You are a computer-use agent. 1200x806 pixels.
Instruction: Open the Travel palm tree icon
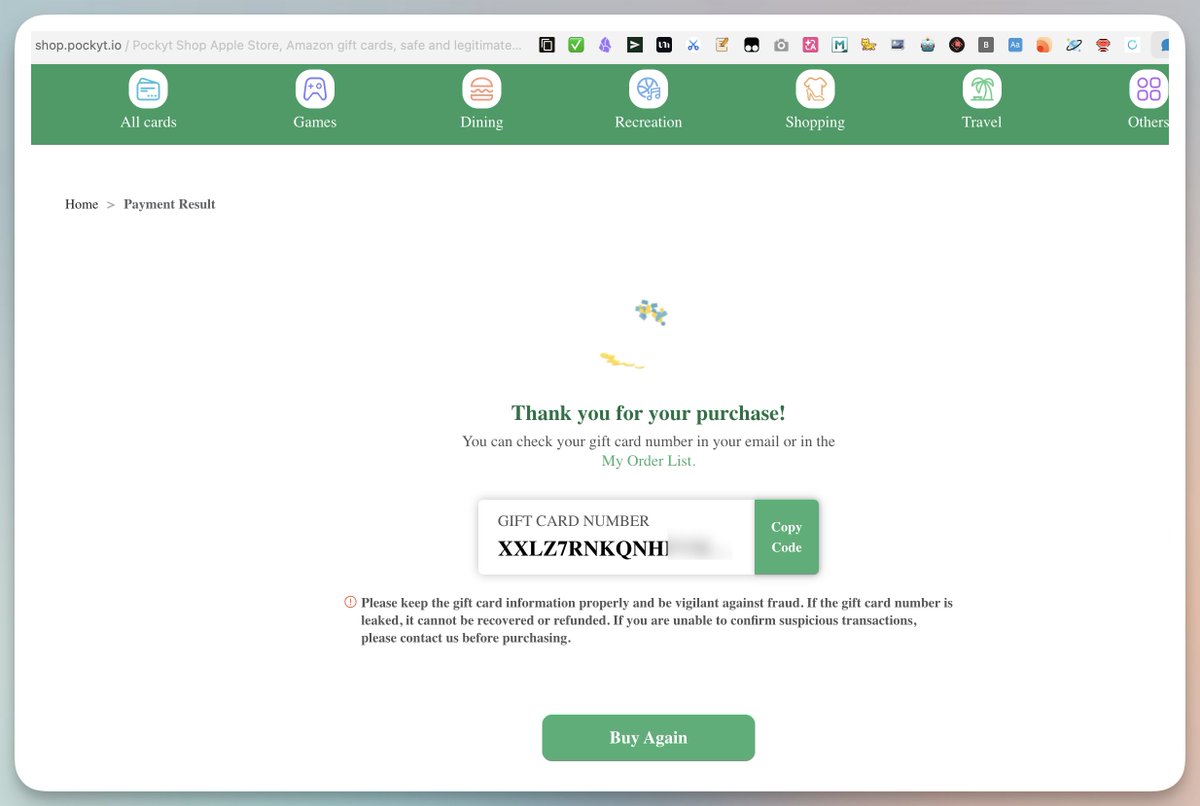click(982, 89)
